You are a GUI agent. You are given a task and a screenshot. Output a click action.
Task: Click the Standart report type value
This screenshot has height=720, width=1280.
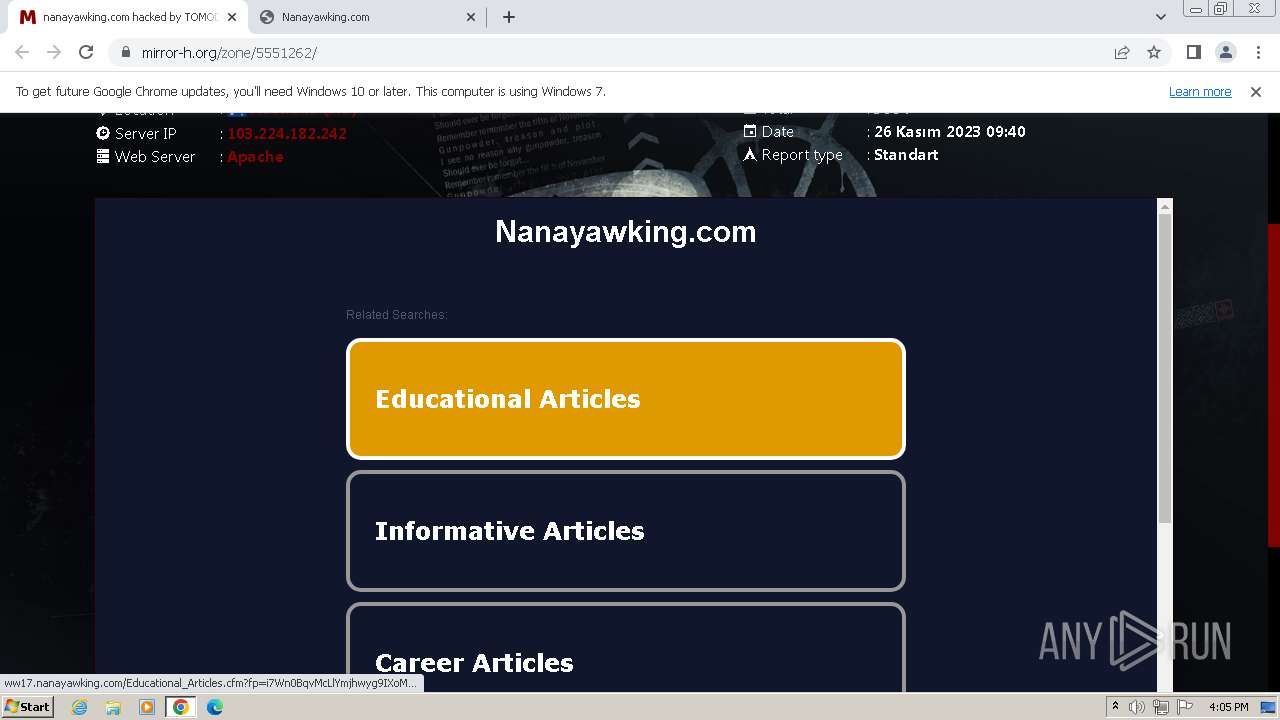point(906,155)
